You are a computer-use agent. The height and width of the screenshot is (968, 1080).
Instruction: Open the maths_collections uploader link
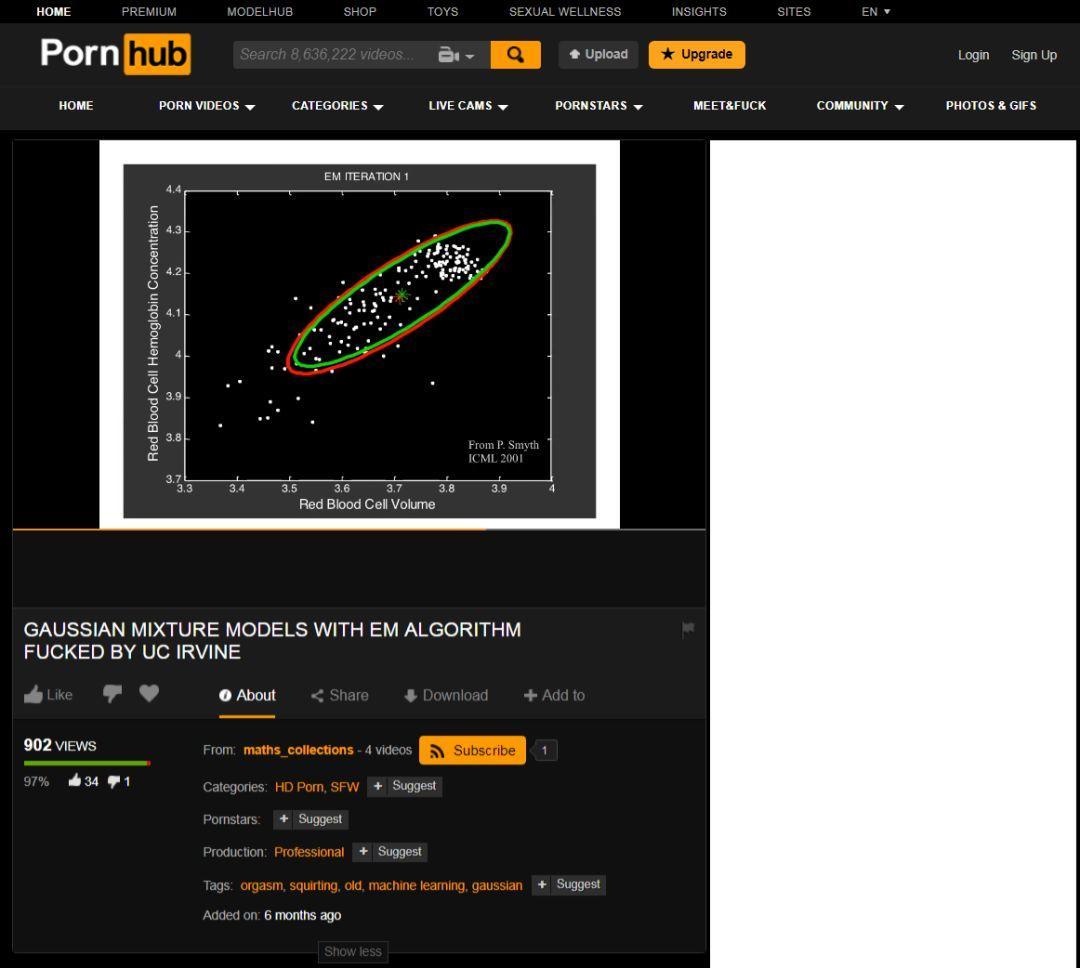[x=298, y=750]
